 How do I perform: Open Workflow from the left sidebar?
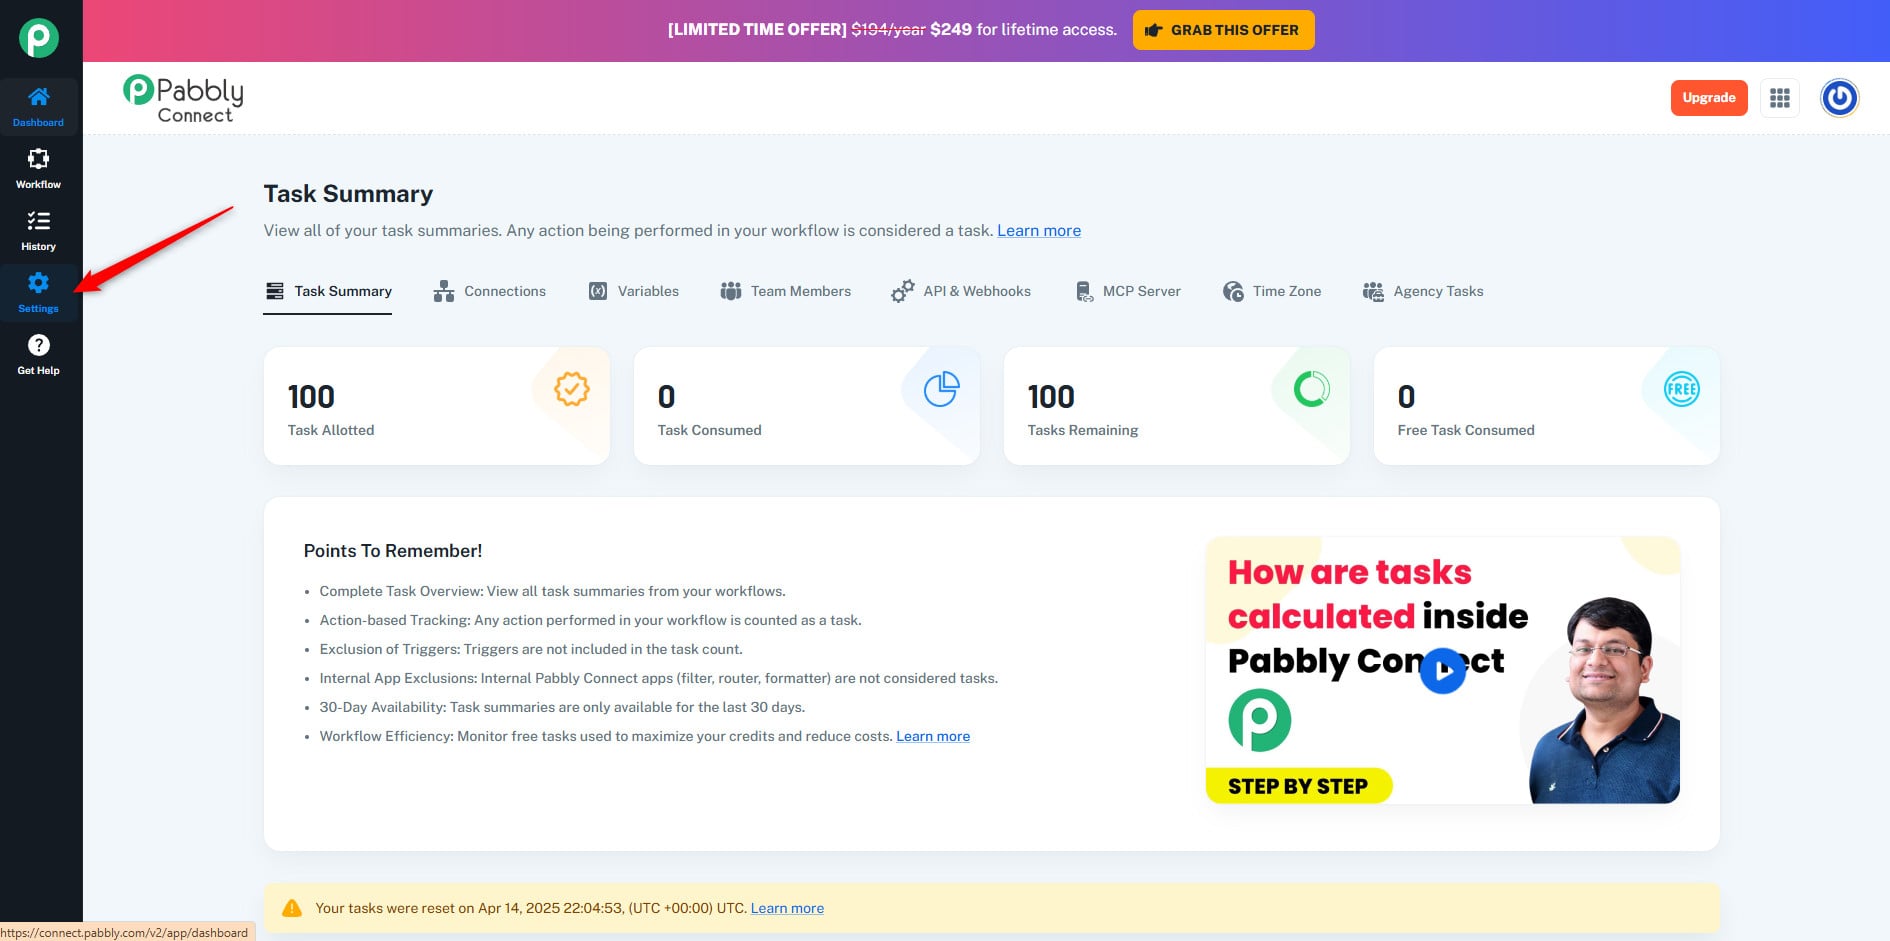pos(38,168)
